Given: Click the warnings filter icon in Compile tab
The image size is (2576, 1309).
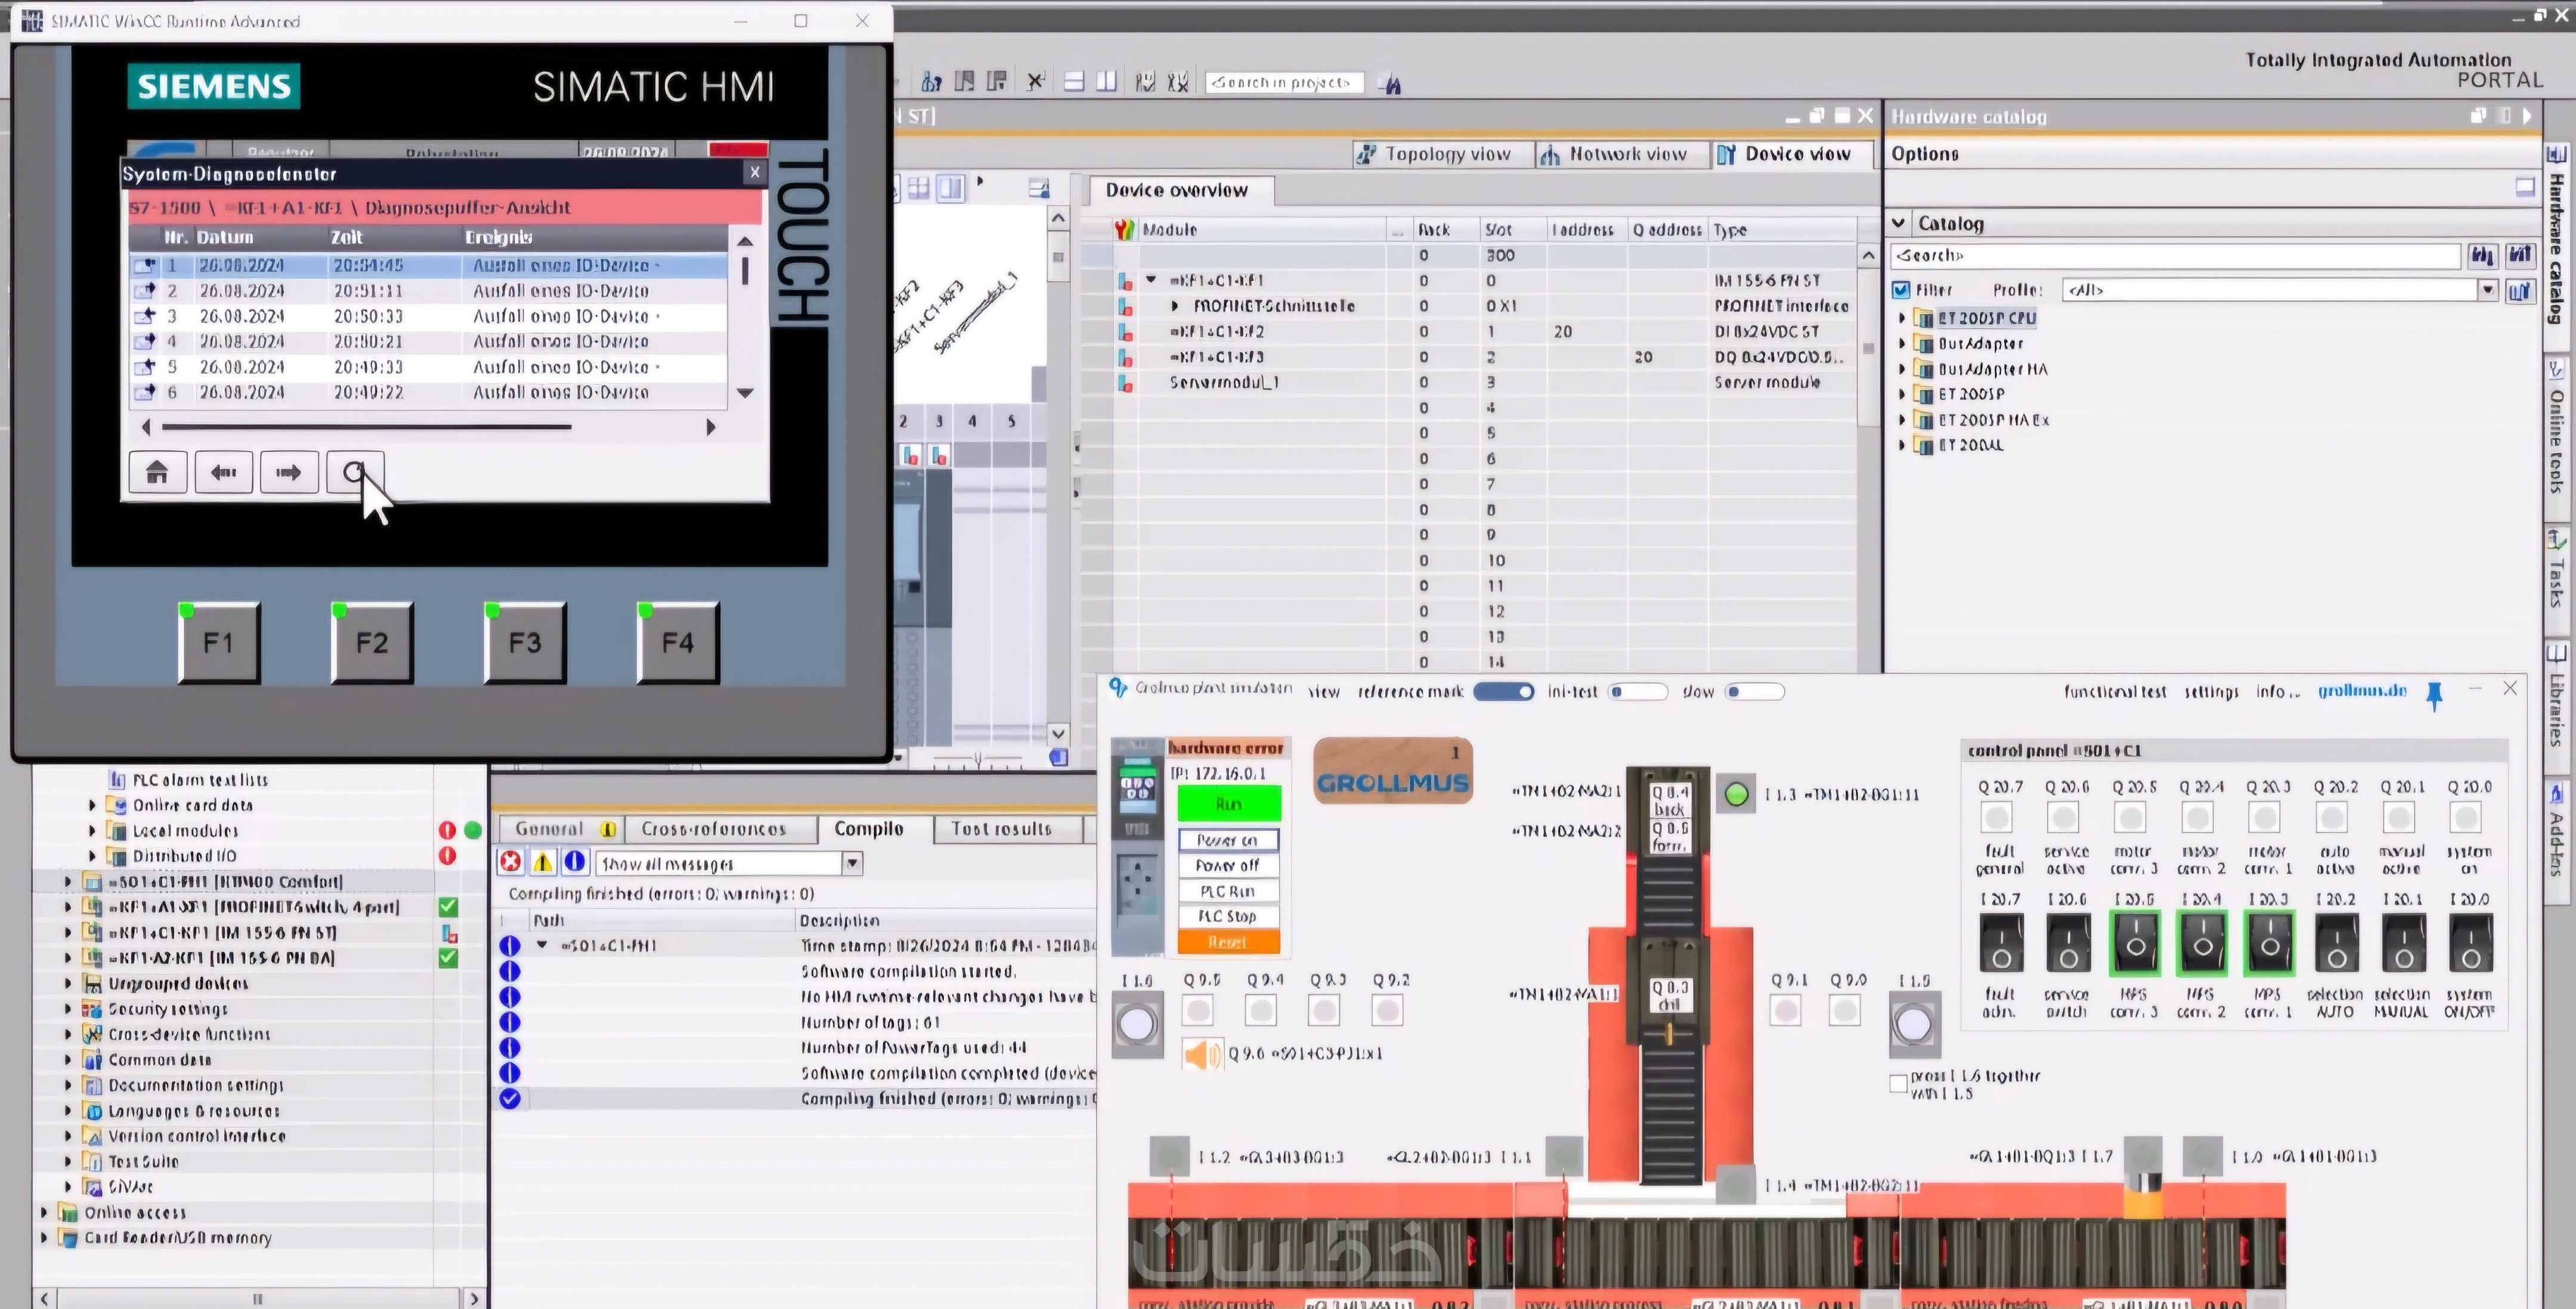Looking at the screenshot, I should (542, 862).
